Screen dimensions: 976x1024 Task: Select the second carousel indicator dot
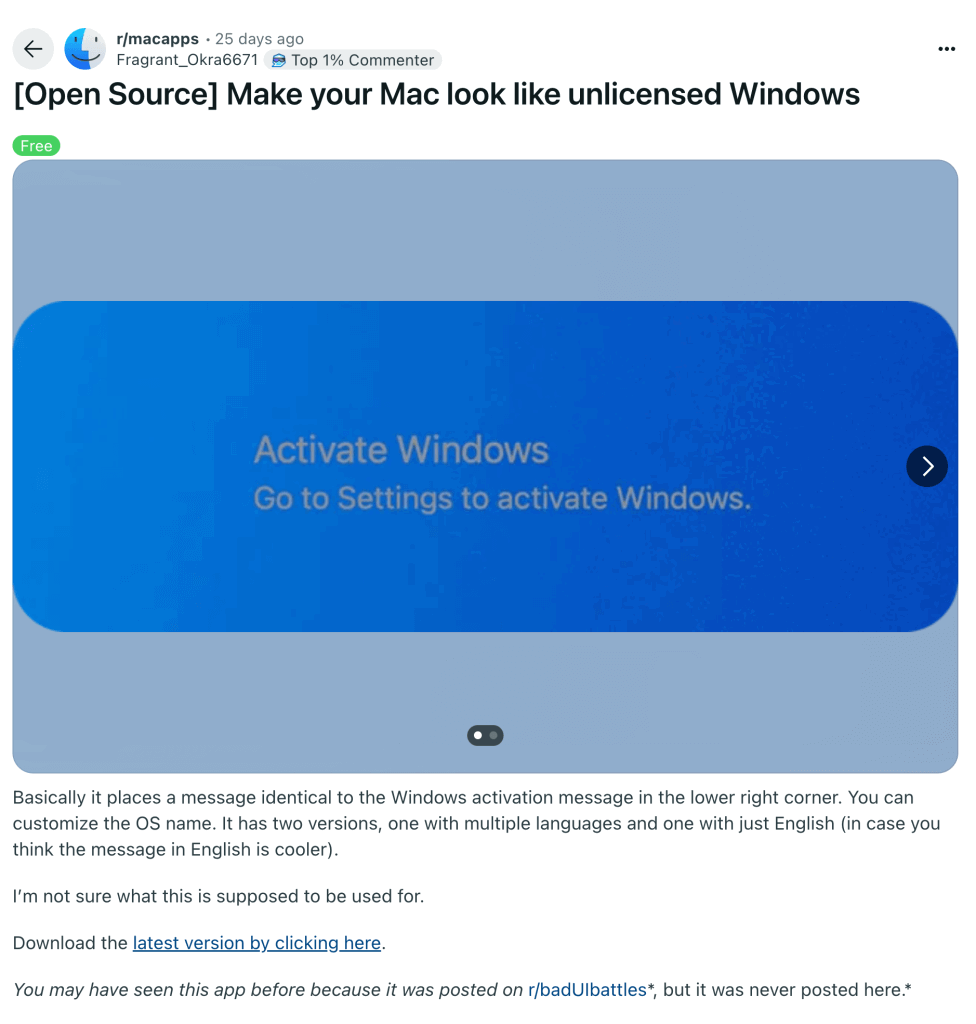[x=493, y=735]
